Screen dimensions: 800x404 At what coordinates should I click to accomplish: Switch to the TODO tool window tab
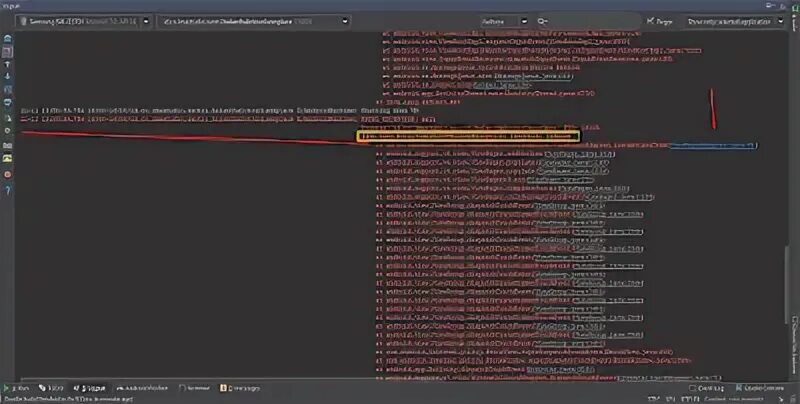click(51, 388)
